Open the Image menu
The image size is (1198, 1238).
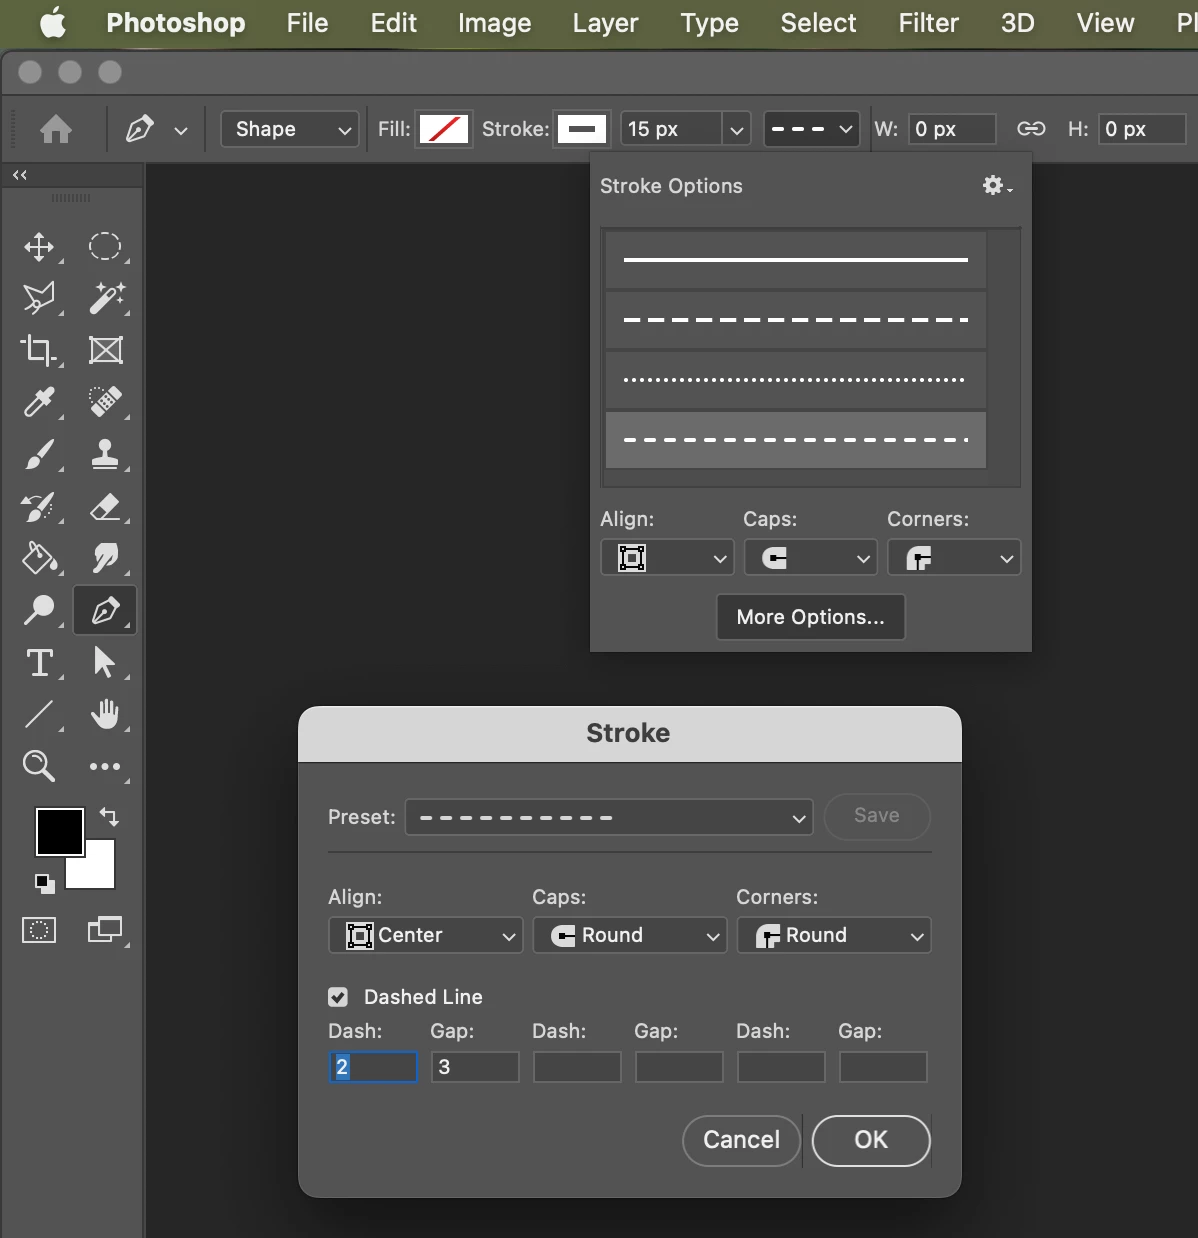pos(494,23)
